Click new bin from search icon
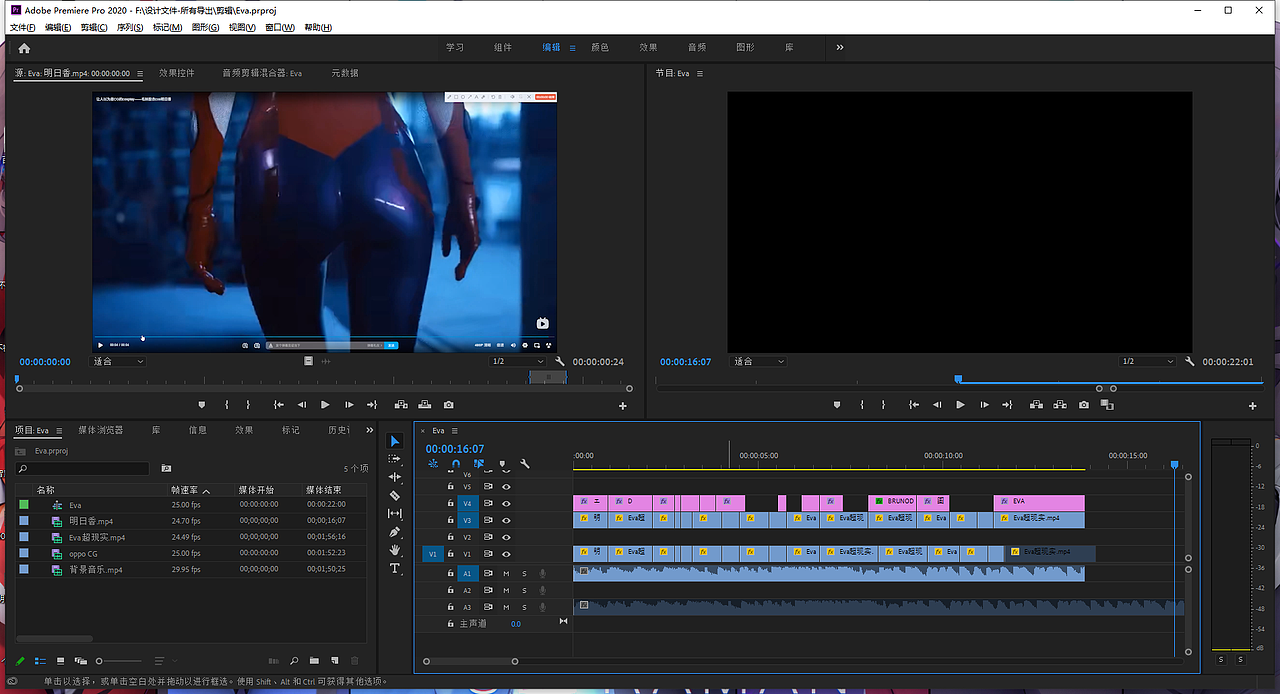Image resolution: width=1280 pixels, height=694 pixels. coord(166,468)
